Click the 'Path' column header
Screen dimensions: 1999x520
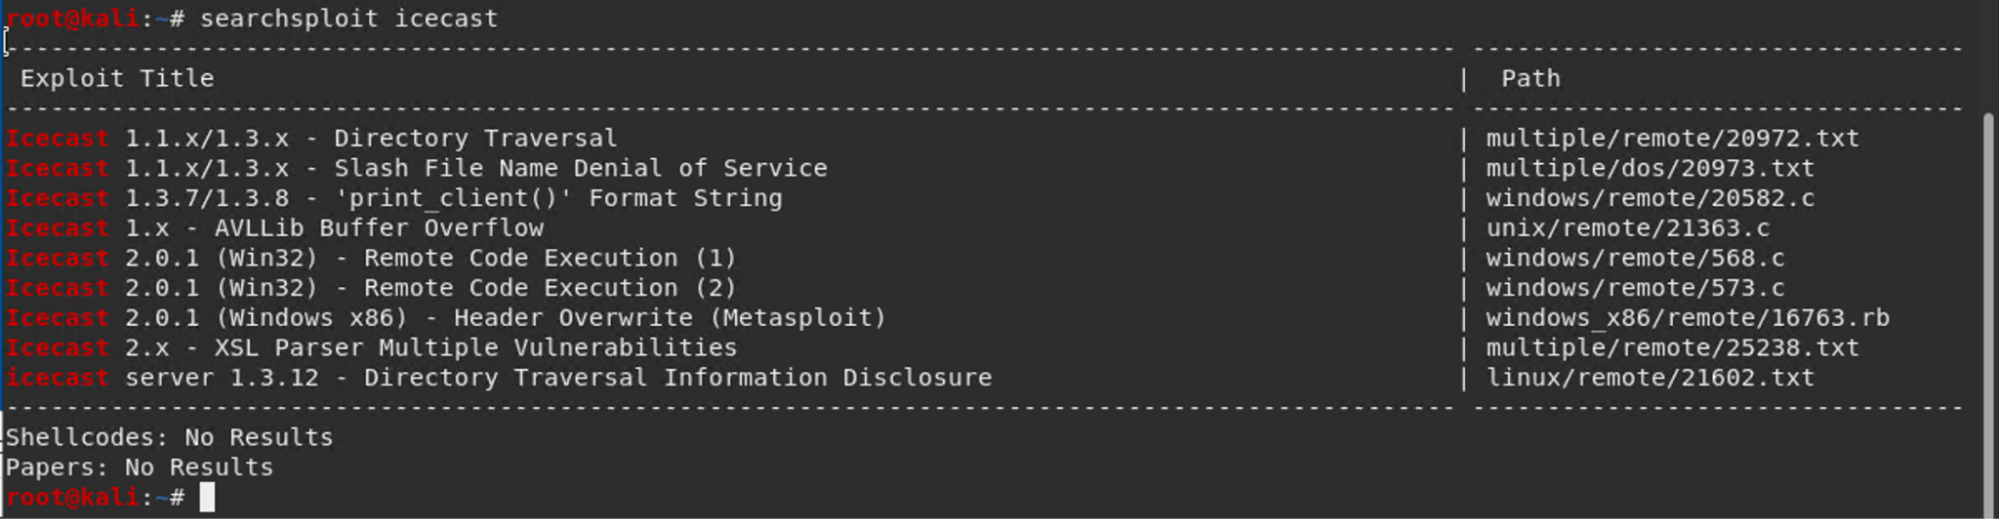(x=1530, y=79)
